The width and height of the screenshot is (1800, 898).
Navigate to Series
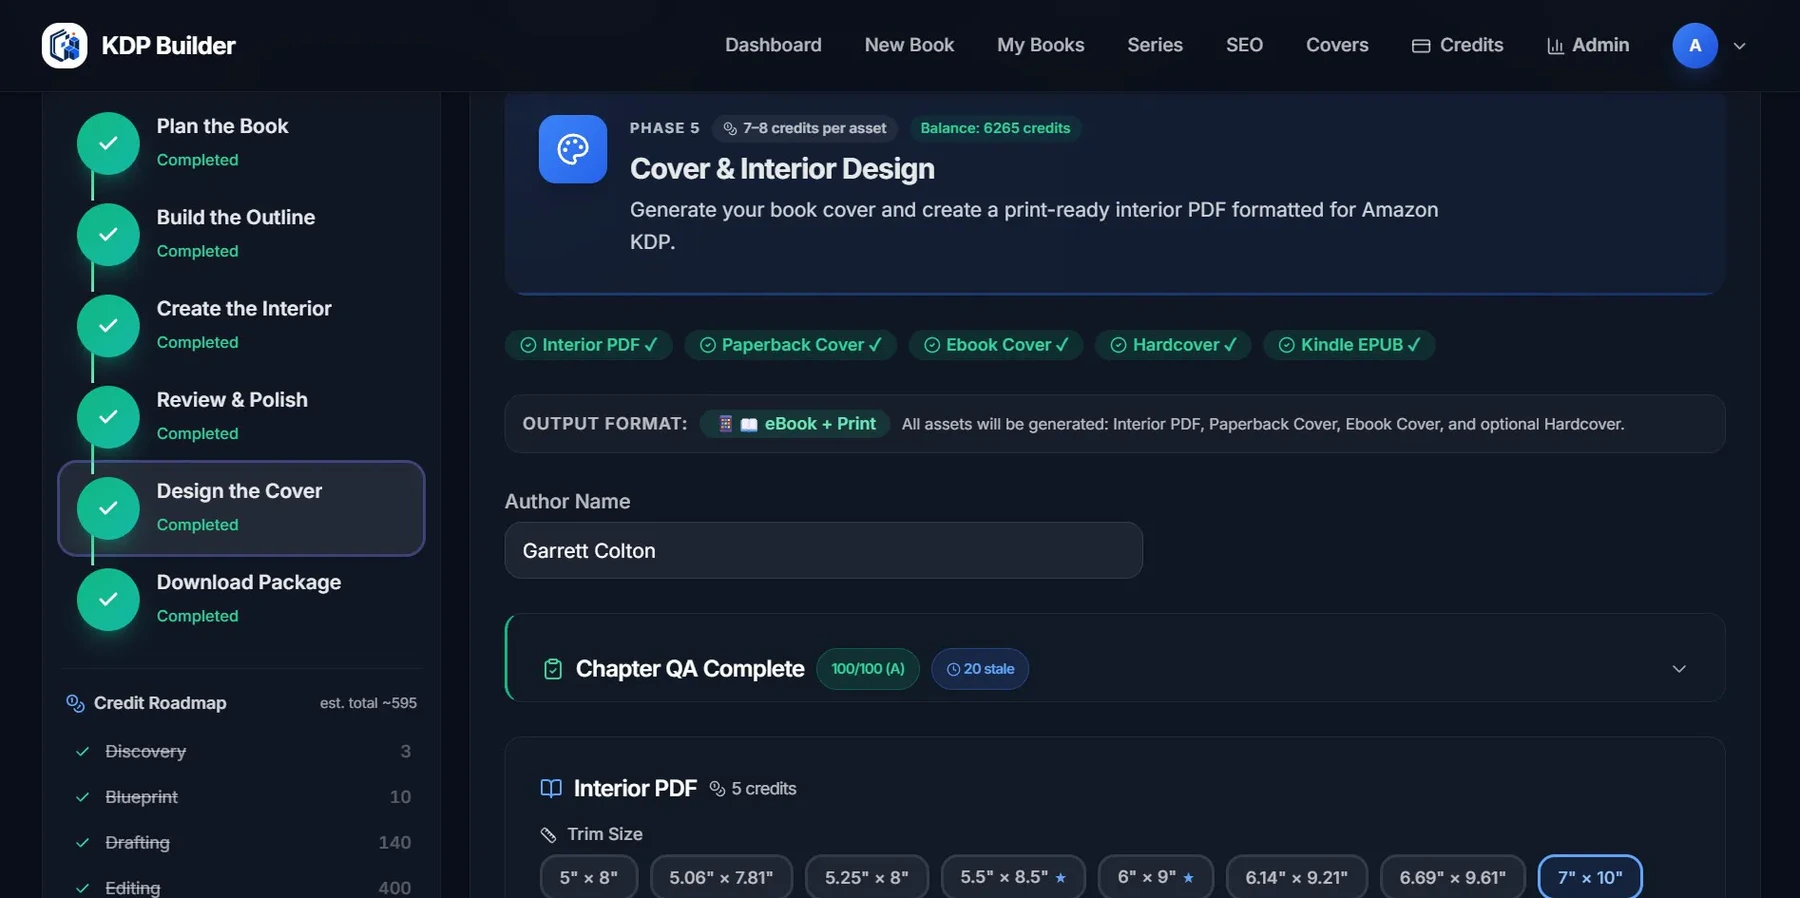(x=1155, y=45)
